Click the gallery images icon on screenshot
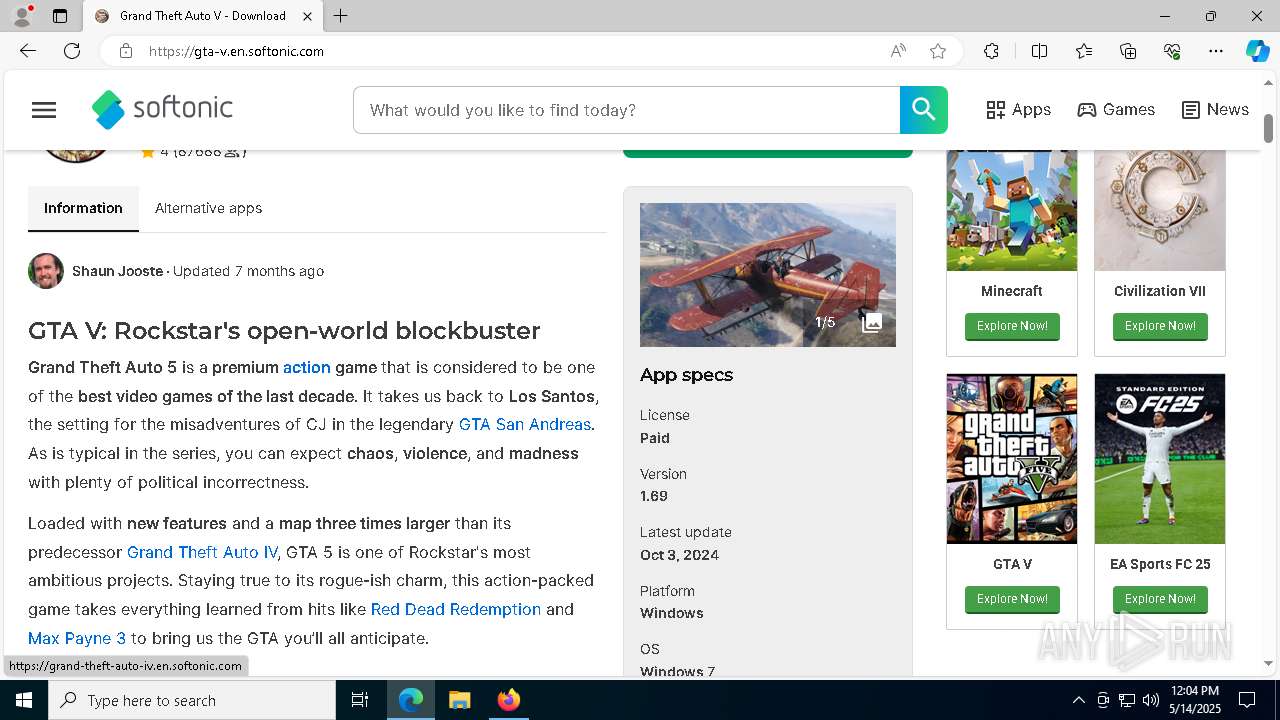This screenshot has height=720, width=1280. (872, 322)
